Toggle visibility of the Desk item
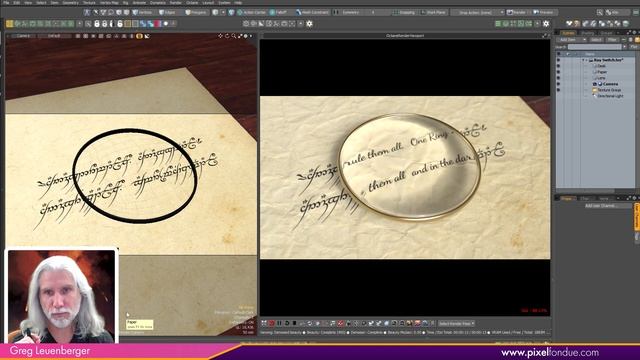640x360 pixels. click(558, 66)
